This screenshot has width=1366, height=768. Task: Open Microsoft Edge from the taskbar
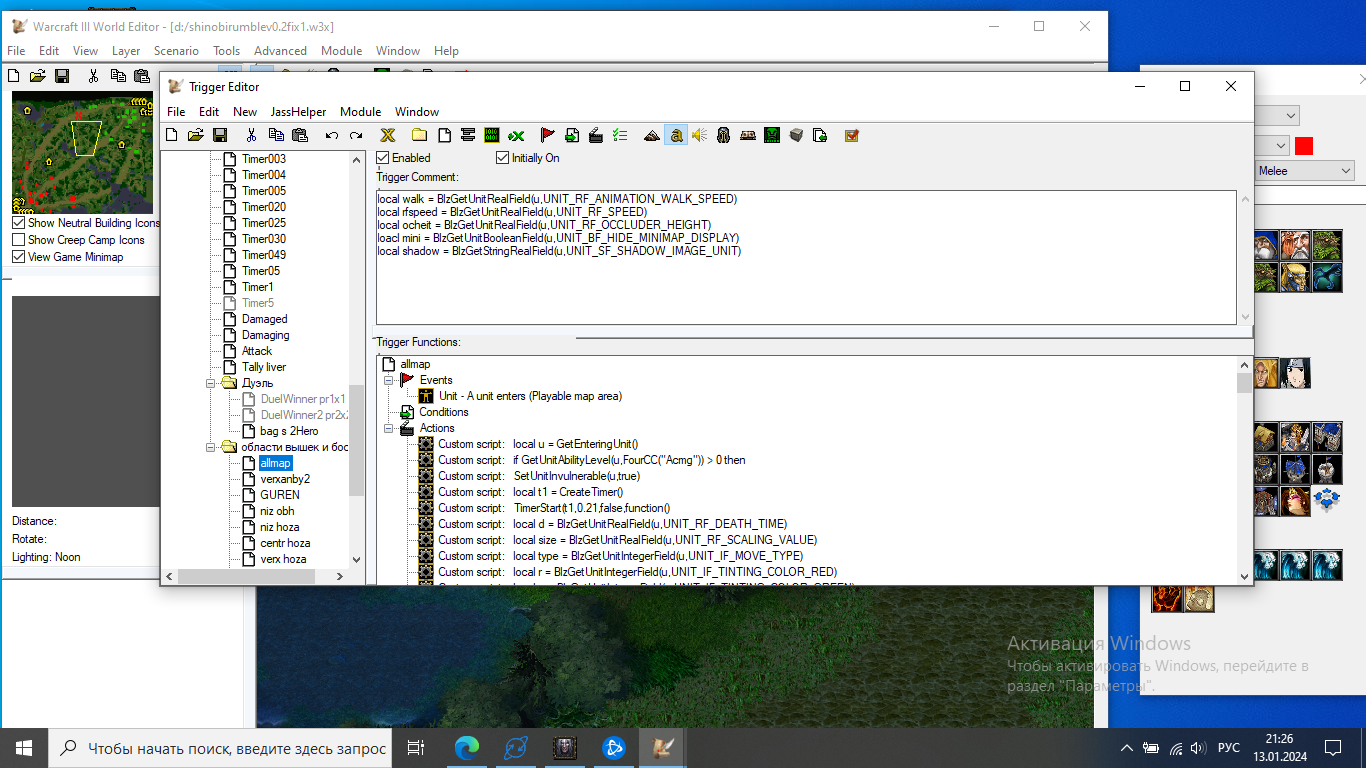point(467,748)
